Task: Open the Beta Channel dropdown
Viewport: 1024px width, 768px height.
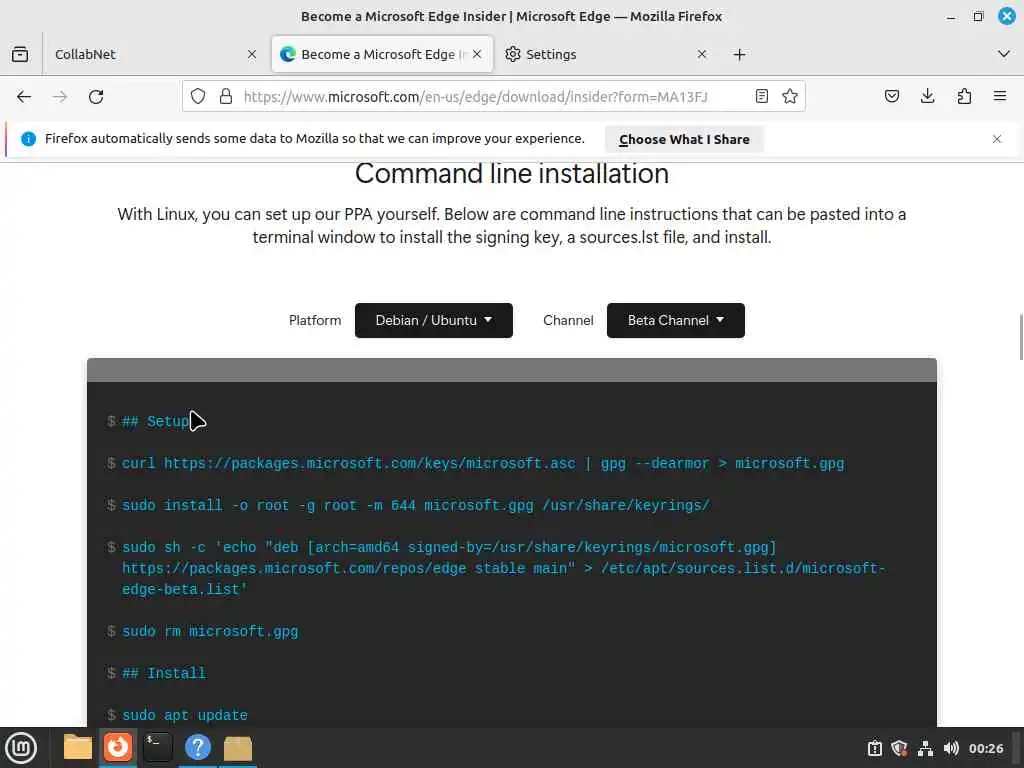Action: pos(675,320)
